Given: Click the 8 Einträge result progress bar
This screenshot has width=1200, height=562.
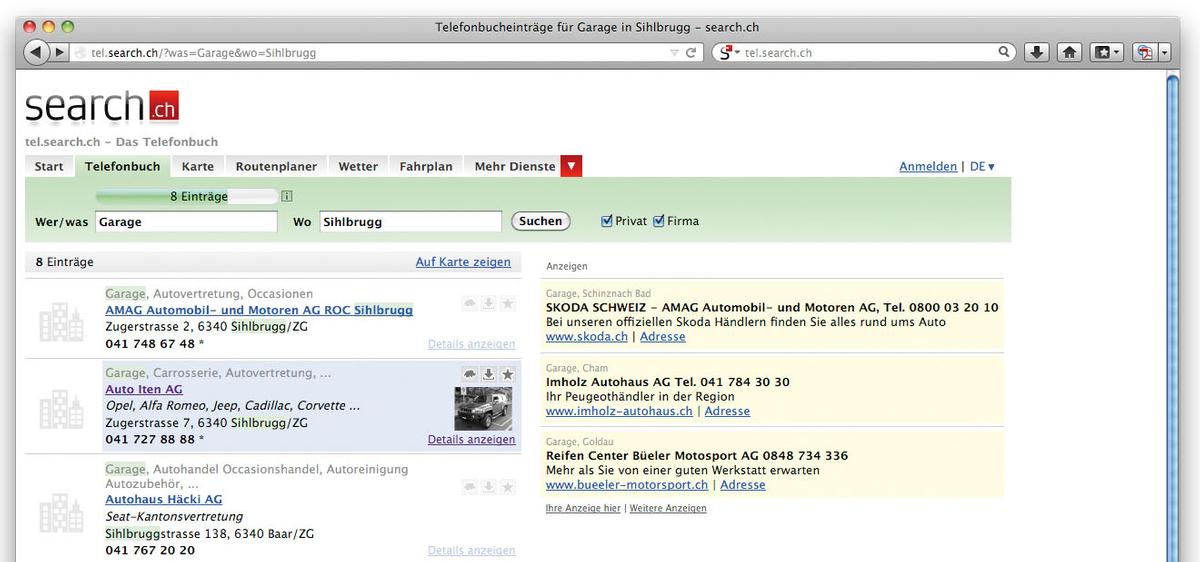Looking at the screenshot, I should pos(186,197).
